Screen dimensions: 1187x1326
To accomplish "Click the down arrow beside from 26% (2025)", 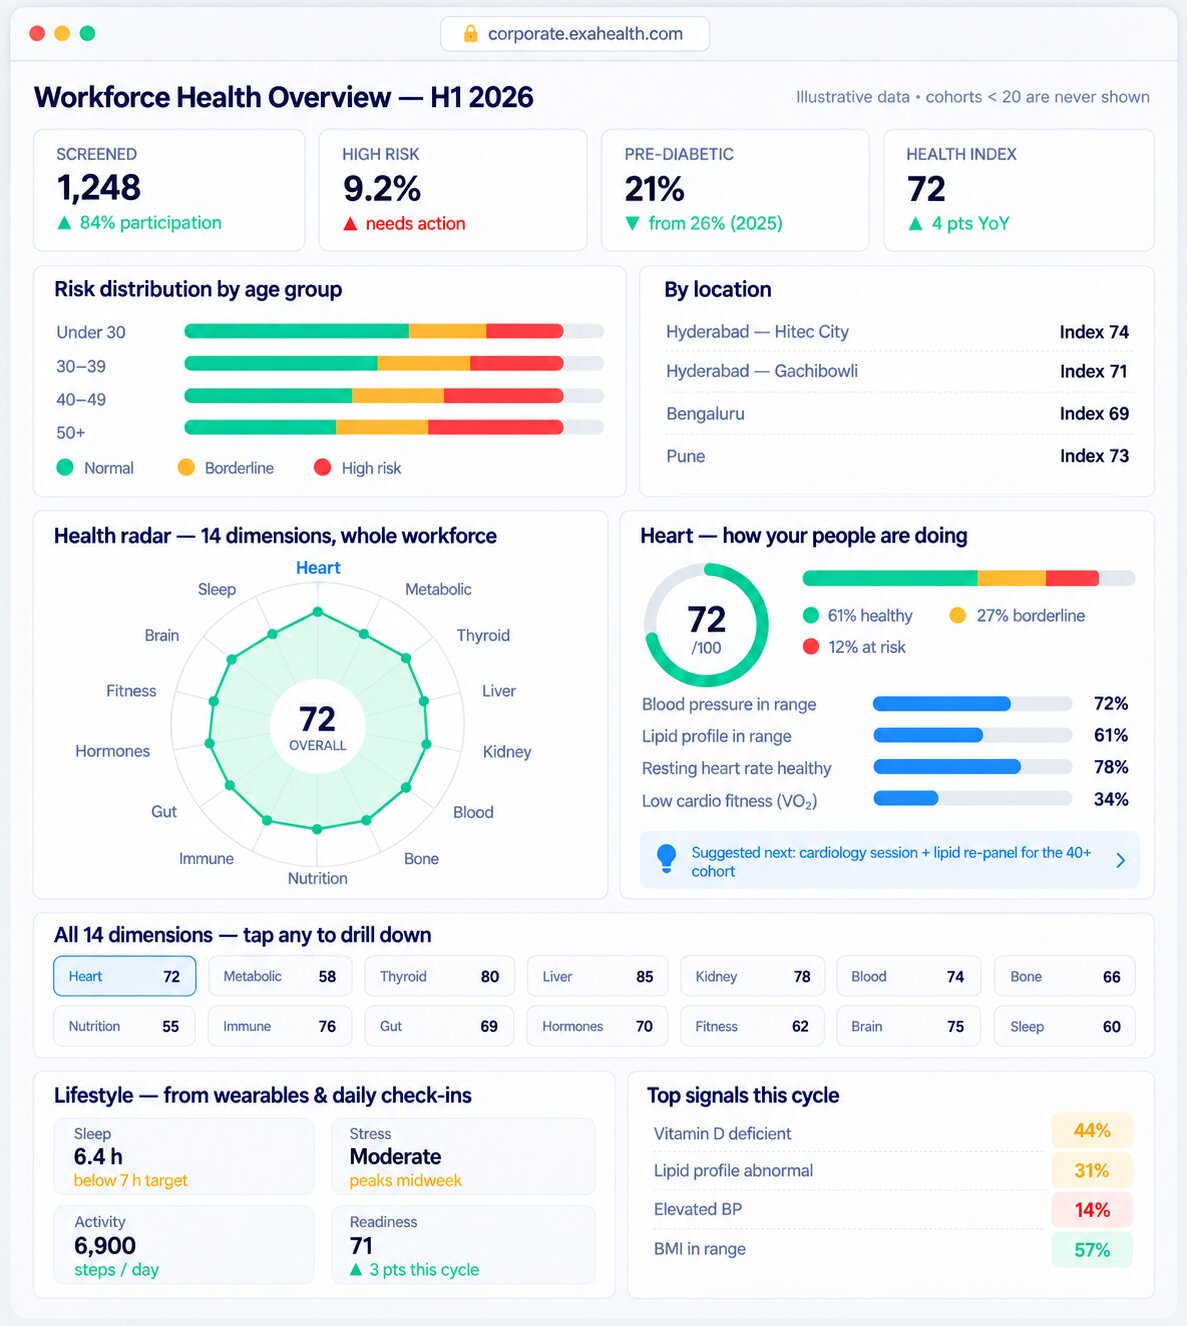I will 632,223.
